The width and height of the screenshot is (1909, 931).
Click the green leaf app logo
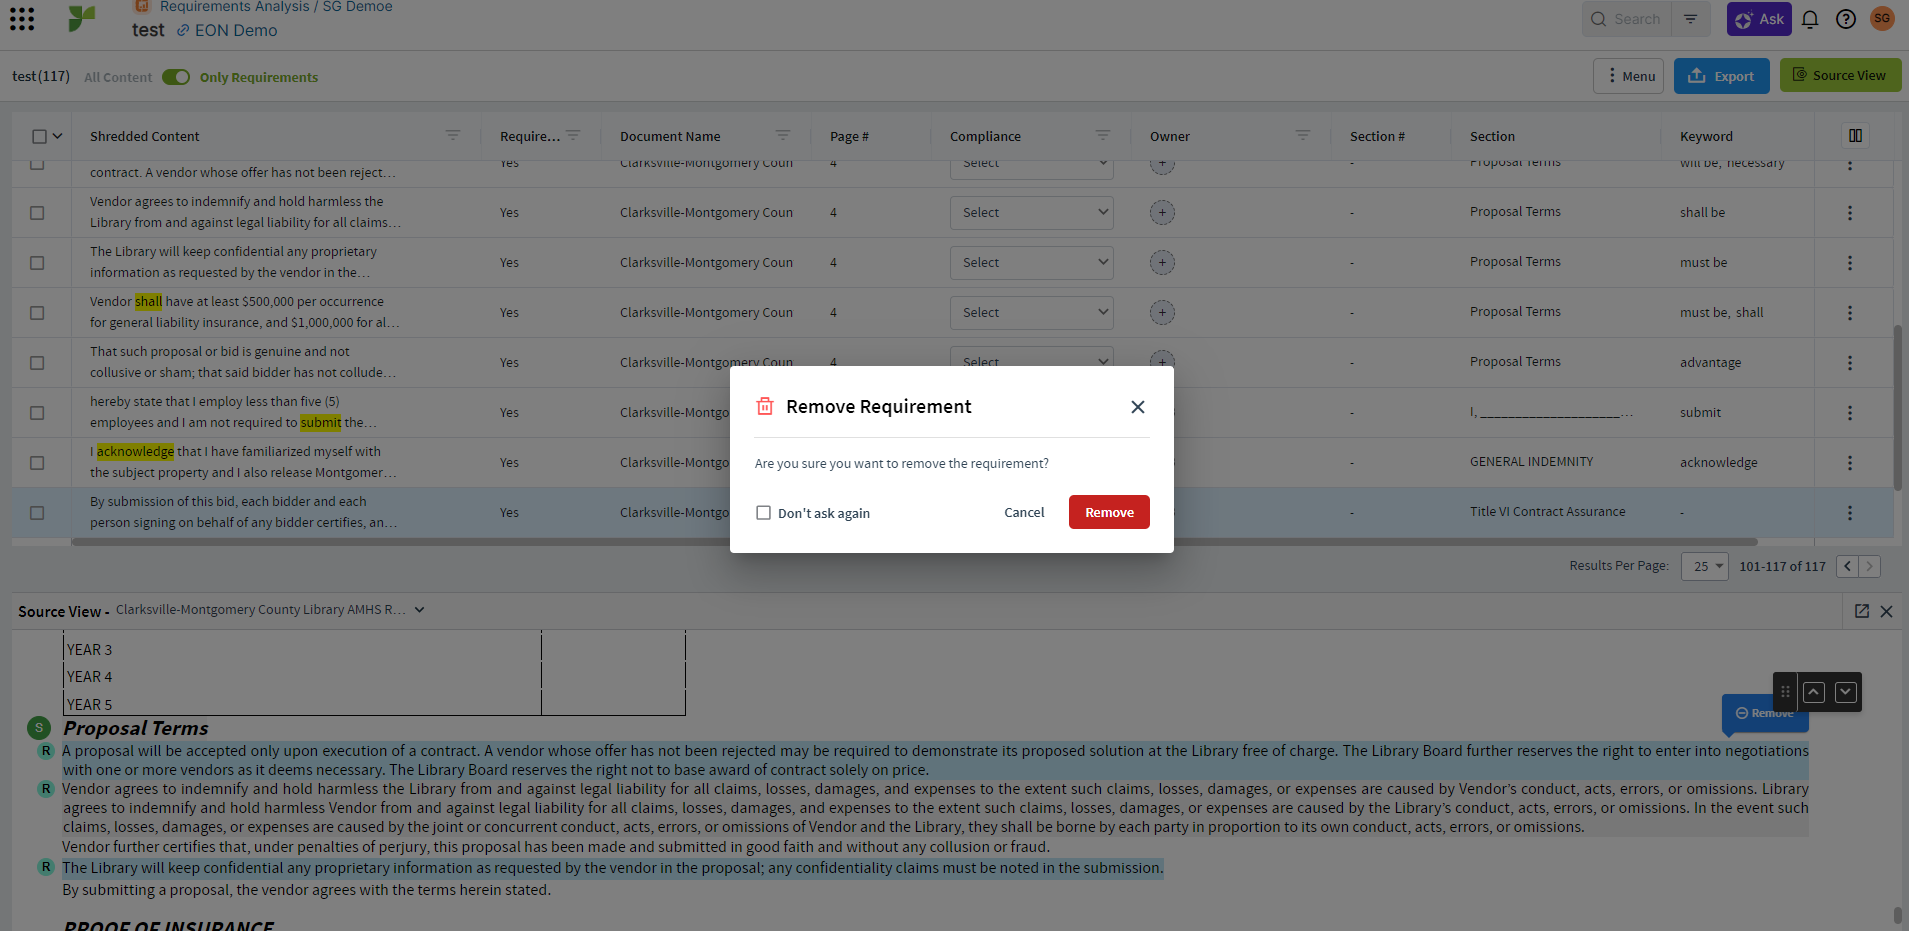click(82, 18)
